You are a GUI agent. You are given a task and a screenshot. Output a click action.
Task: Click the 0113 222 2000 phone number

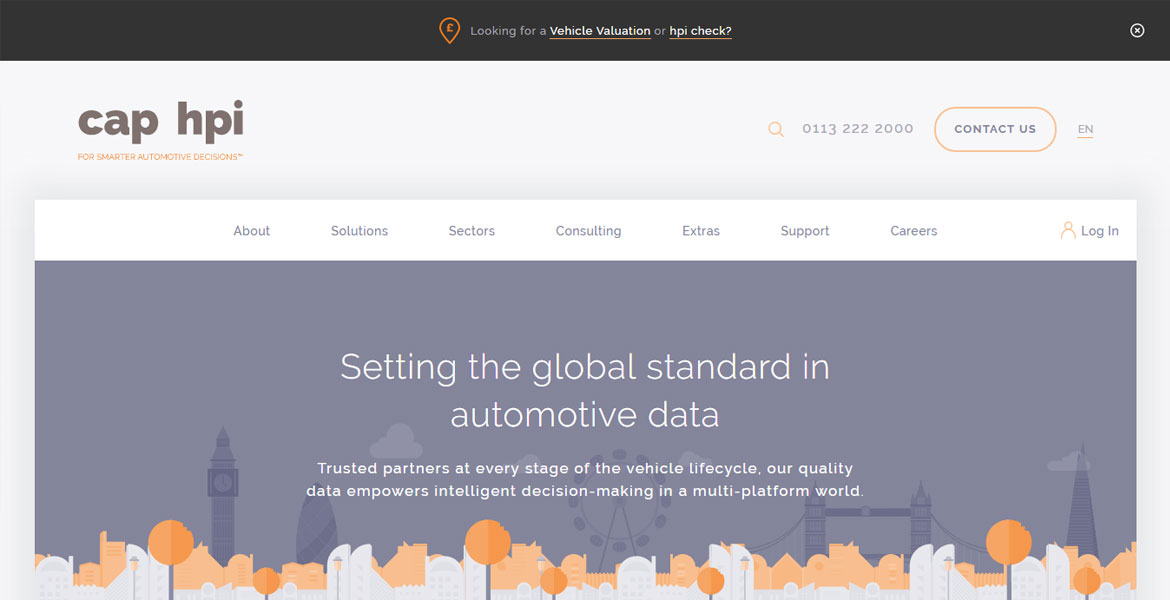point(858,129)
